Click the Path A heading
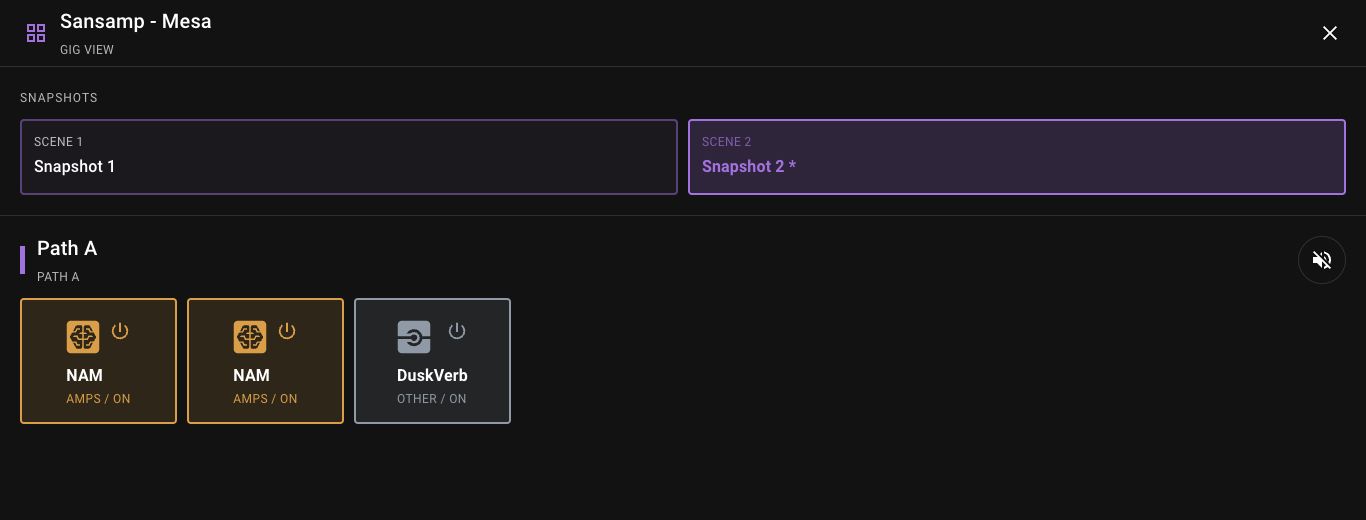 pyautogui.click(x=67, y=248)
